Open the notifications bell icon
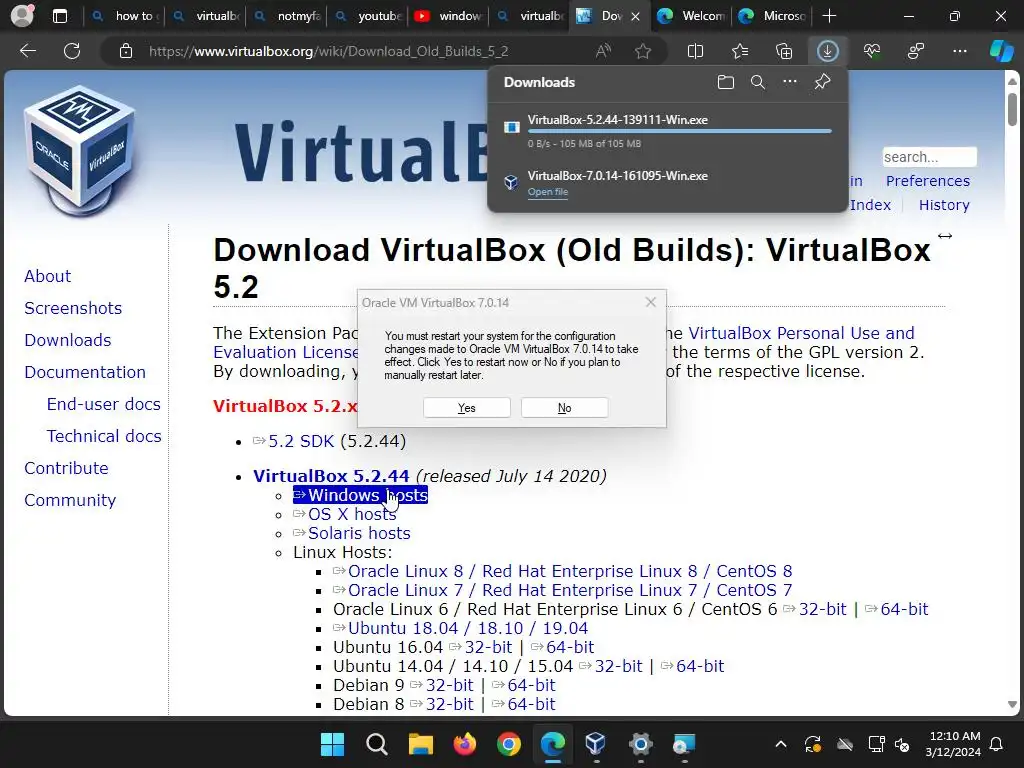The width and height of the screenshot is (1024, 768). [x=997, y=744]
